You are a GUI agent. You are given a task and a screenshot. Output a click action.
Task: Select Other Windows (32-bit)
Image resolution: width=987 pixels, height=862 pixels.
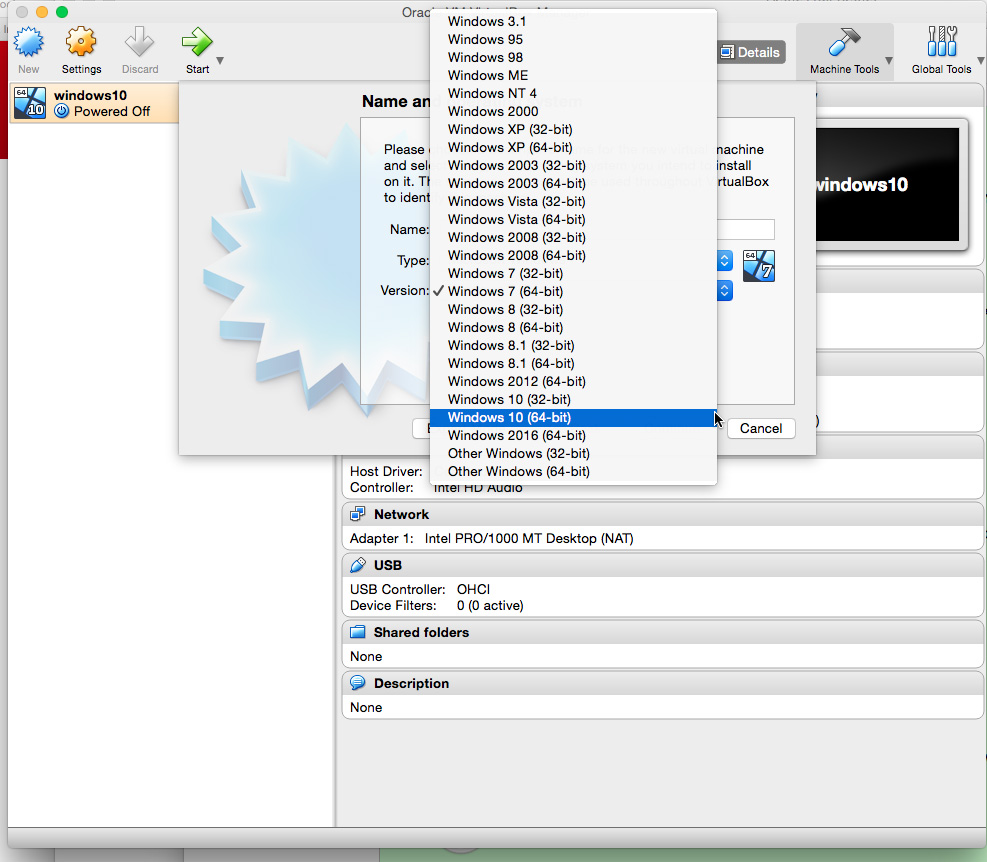(573, 453)
